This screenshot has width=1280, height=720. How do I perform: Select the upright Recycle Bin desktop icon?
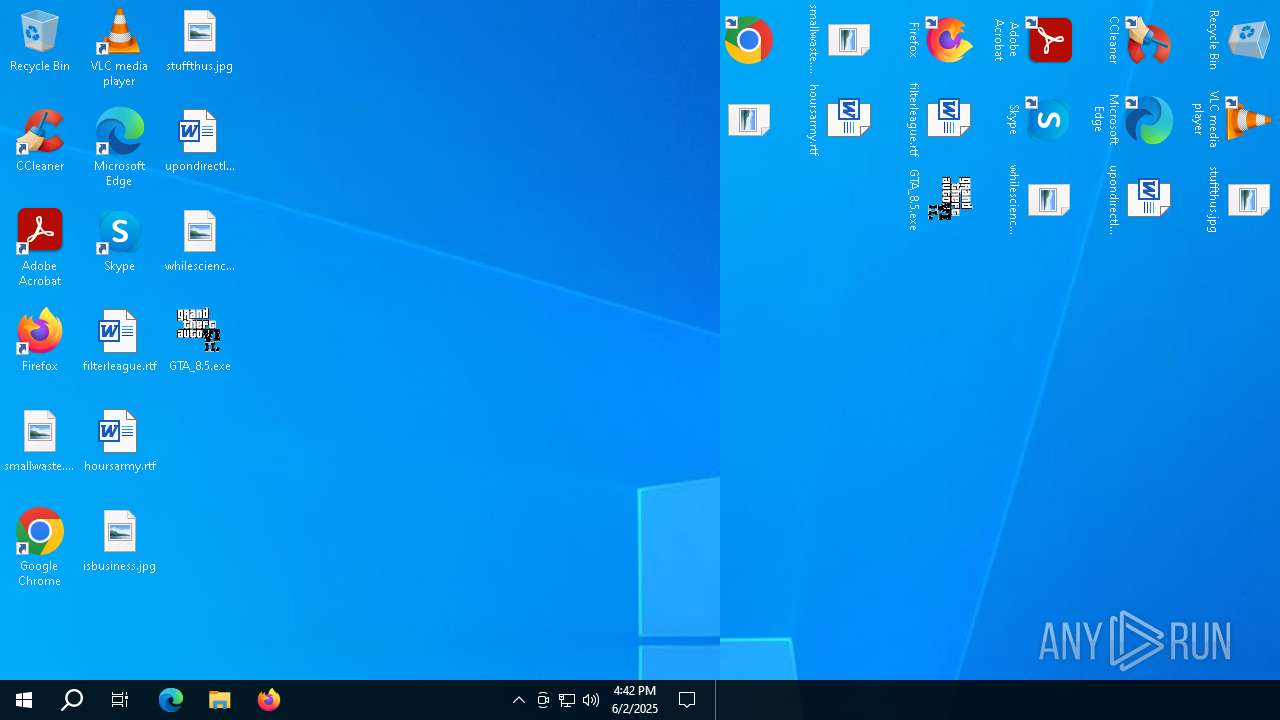click(x=40, y=42)
